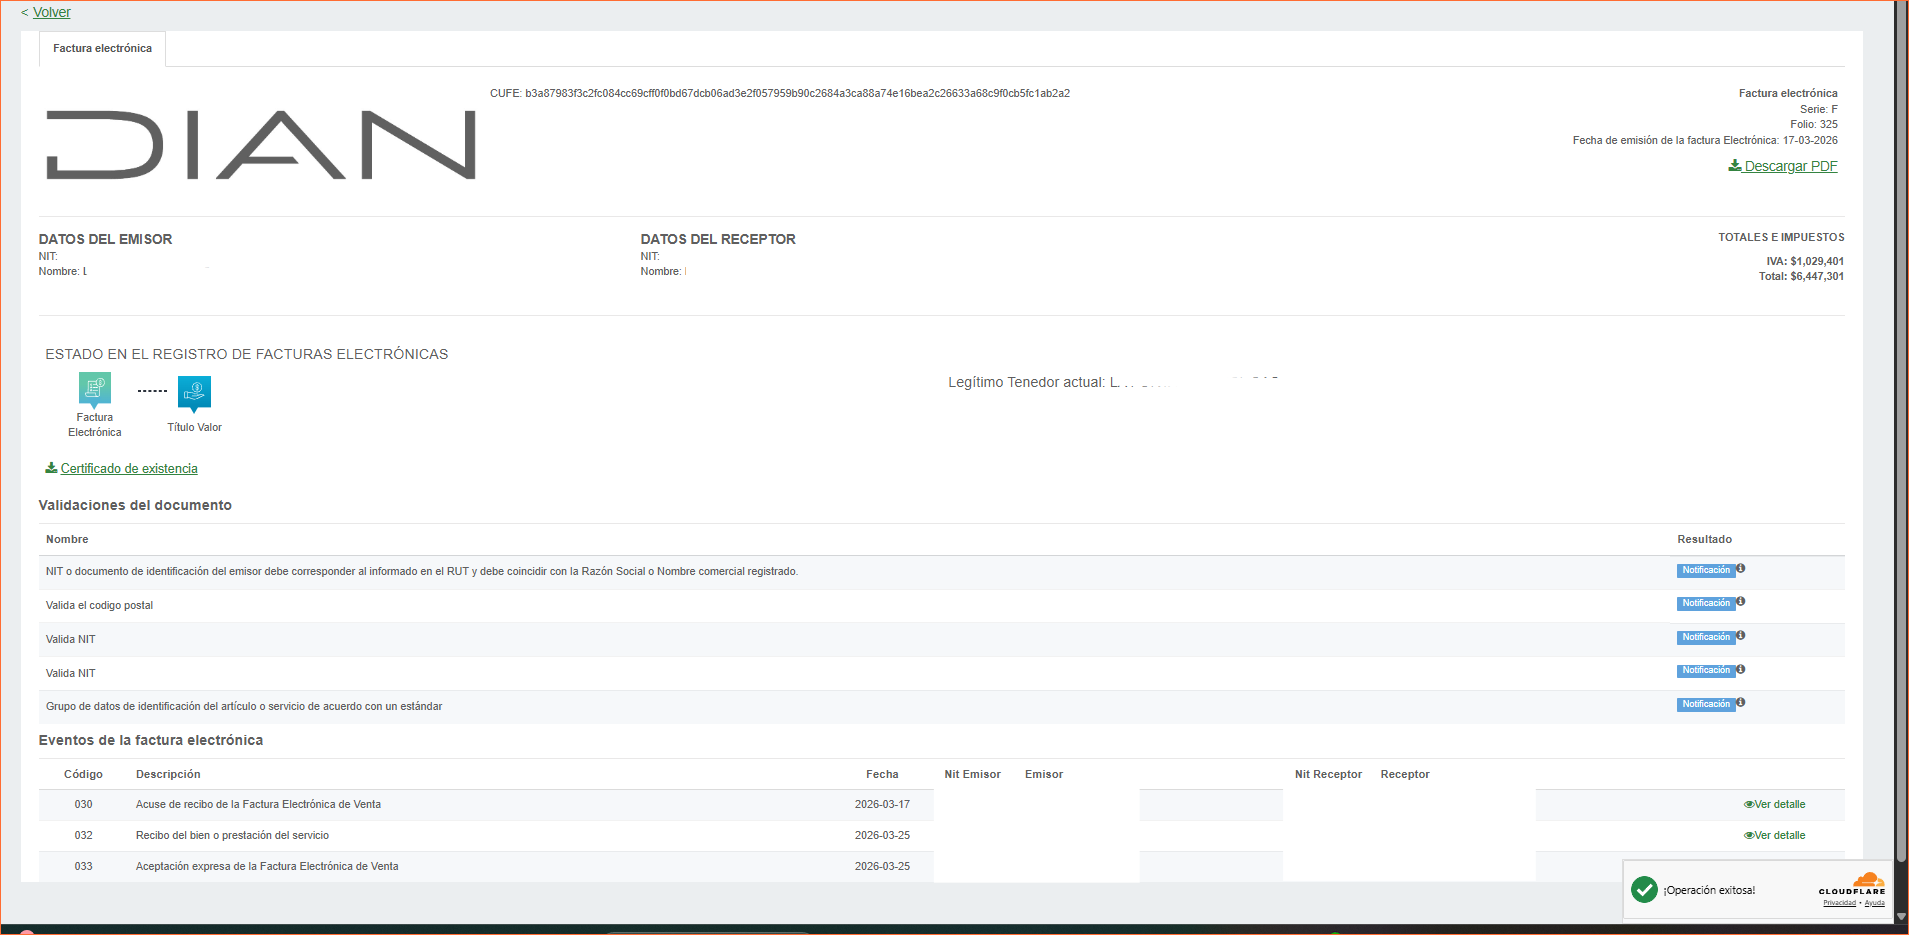This screenshot has height=935, width=1909.
Task: Download the invoice with Descargar PDF
Action: (x=1783, y=166)
